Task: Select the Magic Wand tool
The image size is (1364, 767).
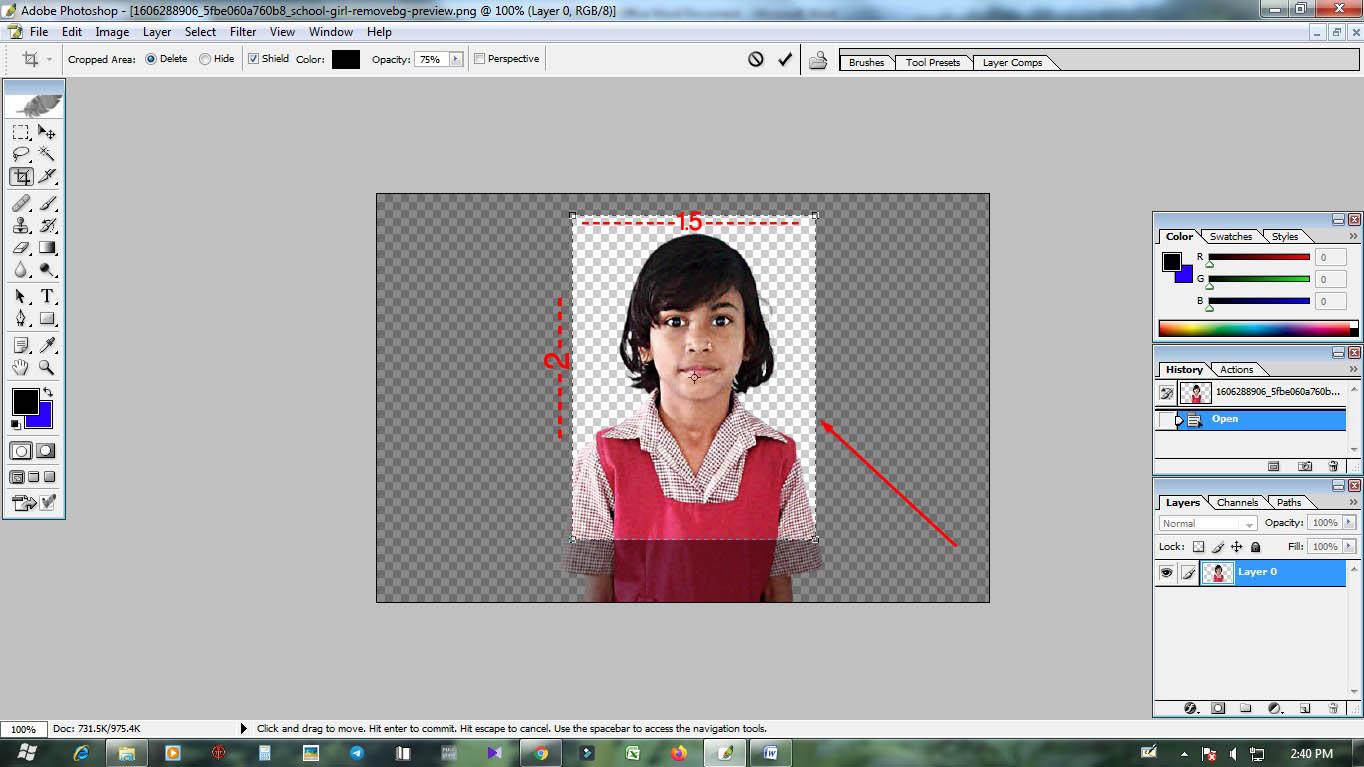Action: pyautogui.click(x=47, y=154)
